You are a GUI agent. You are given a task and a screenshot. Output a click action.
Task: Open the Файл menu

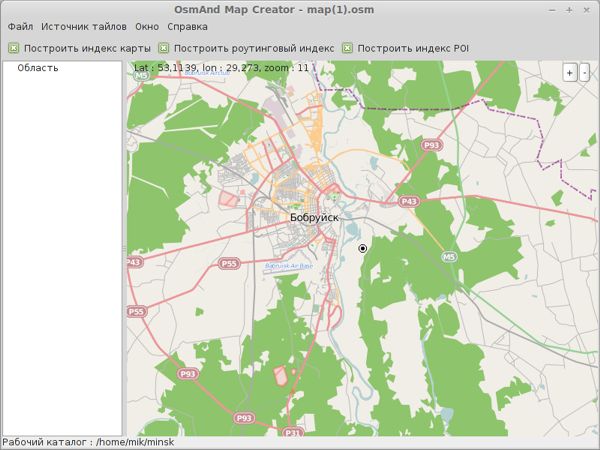point(20,27)
